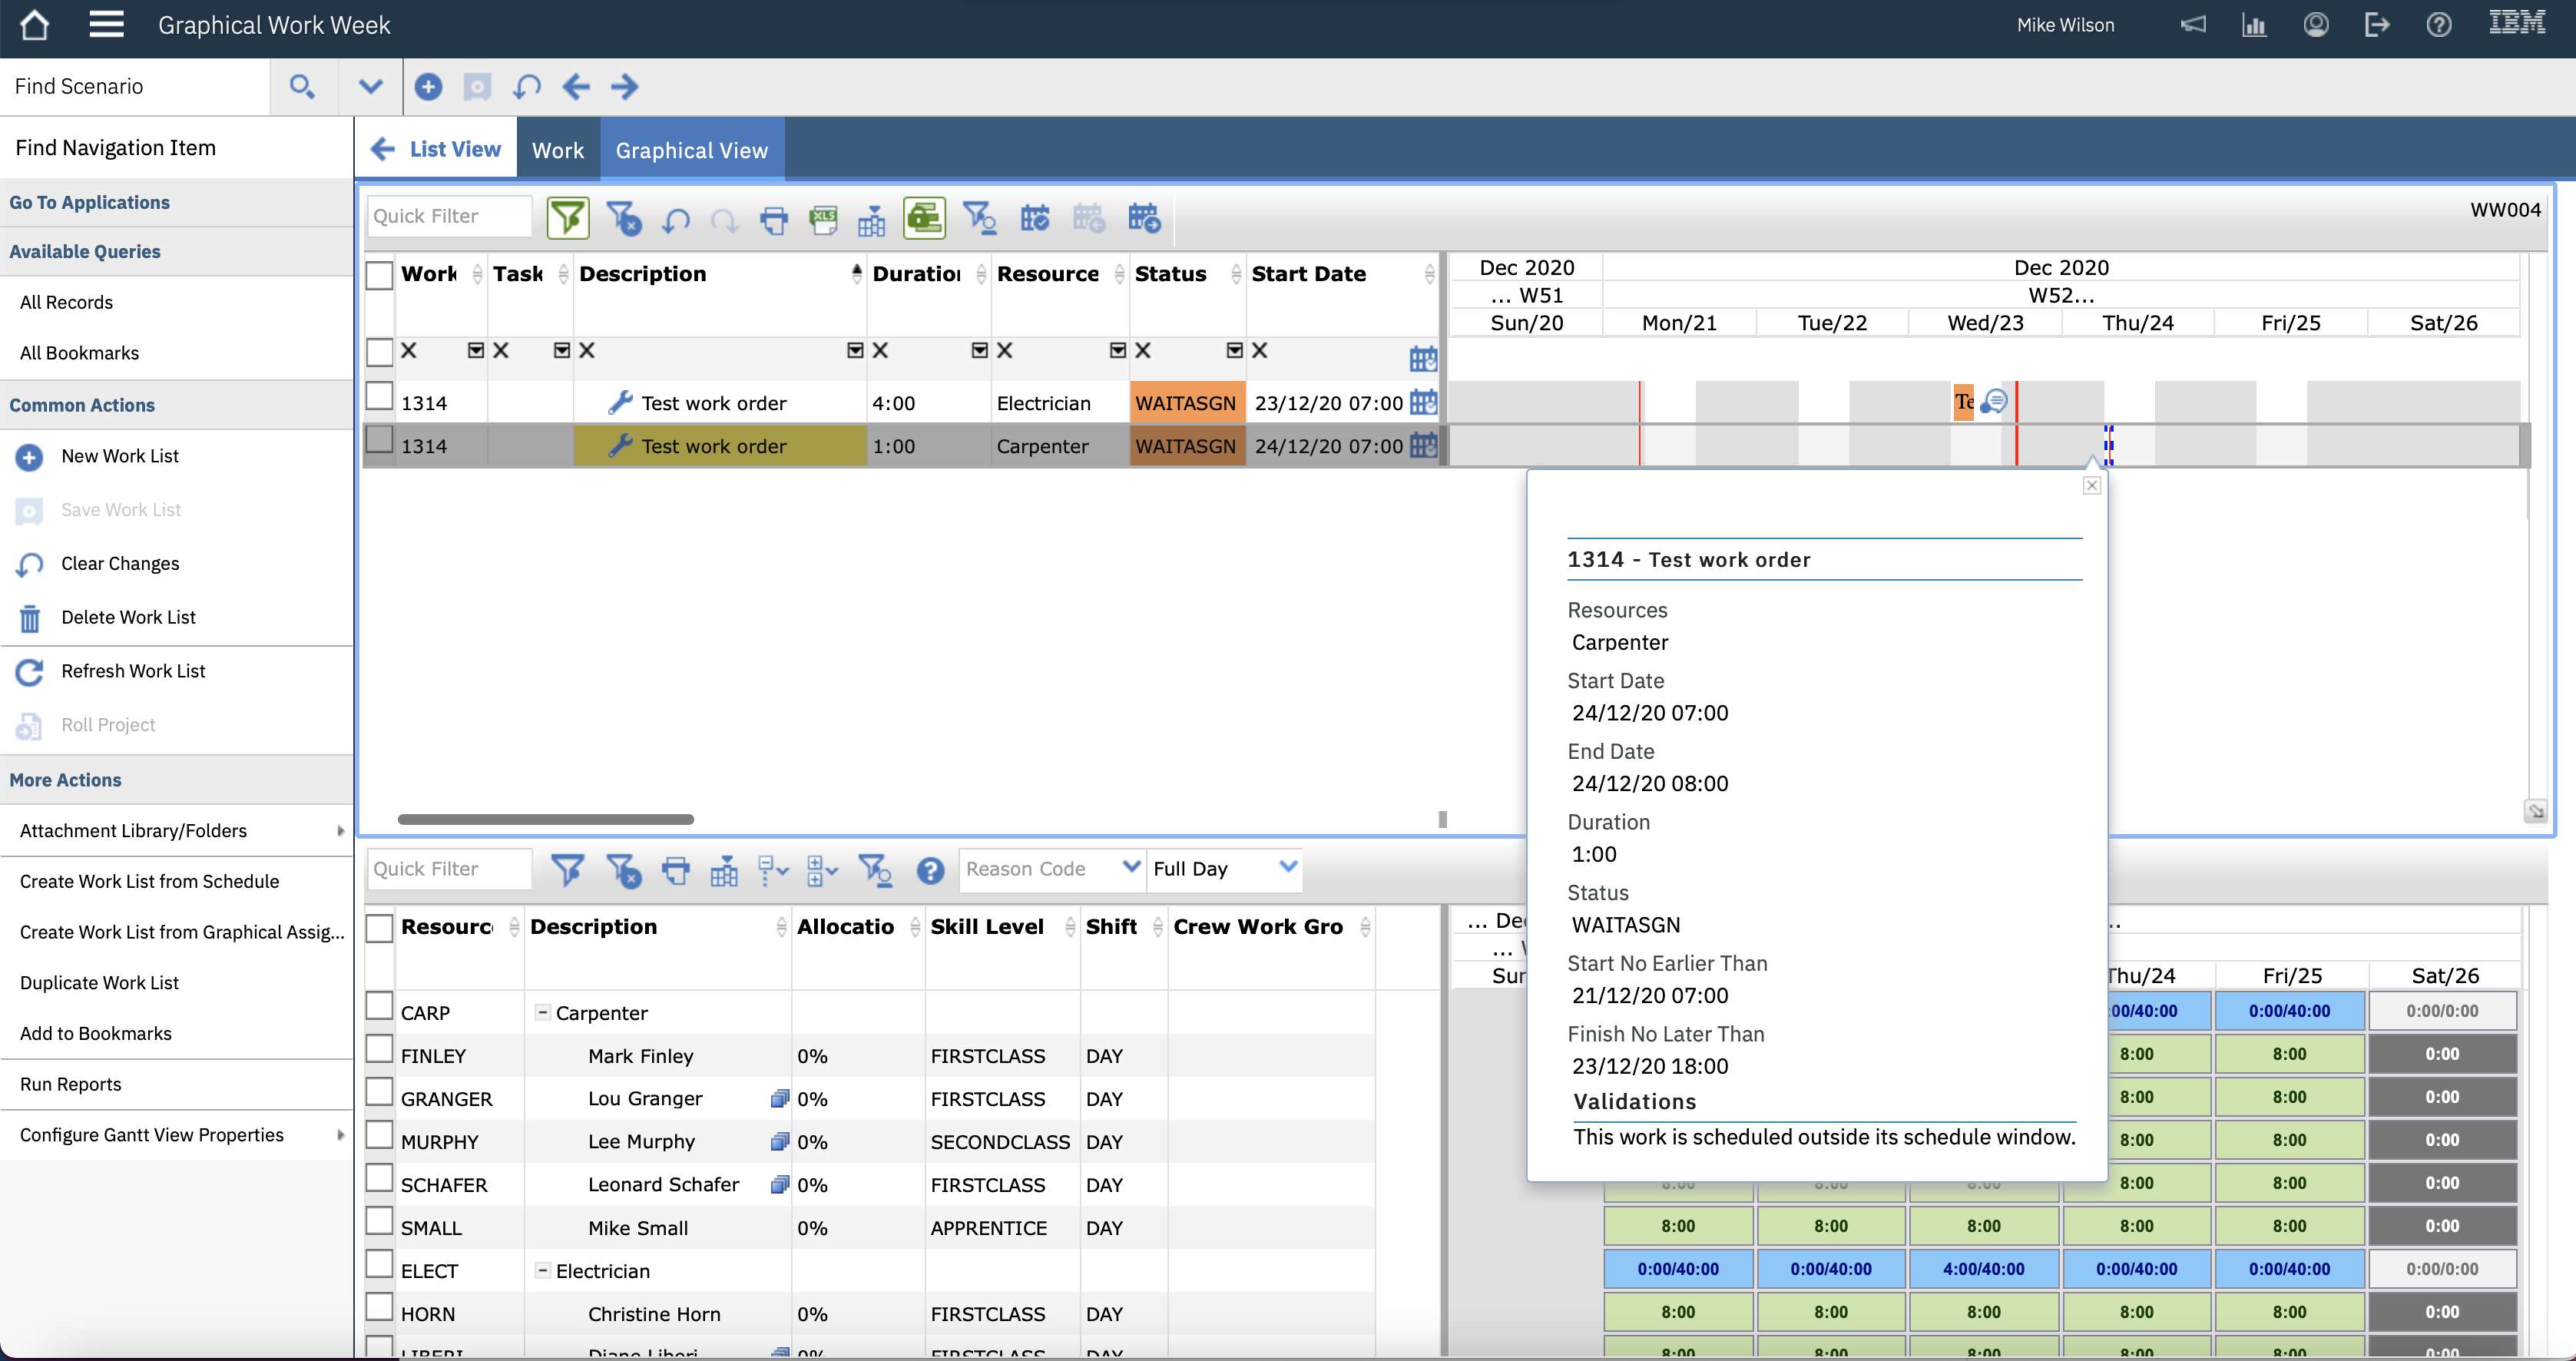Viewport: 2576px width, 1361px height.
Task: Click the print icon above the work list
Action: tap(773, 218)
